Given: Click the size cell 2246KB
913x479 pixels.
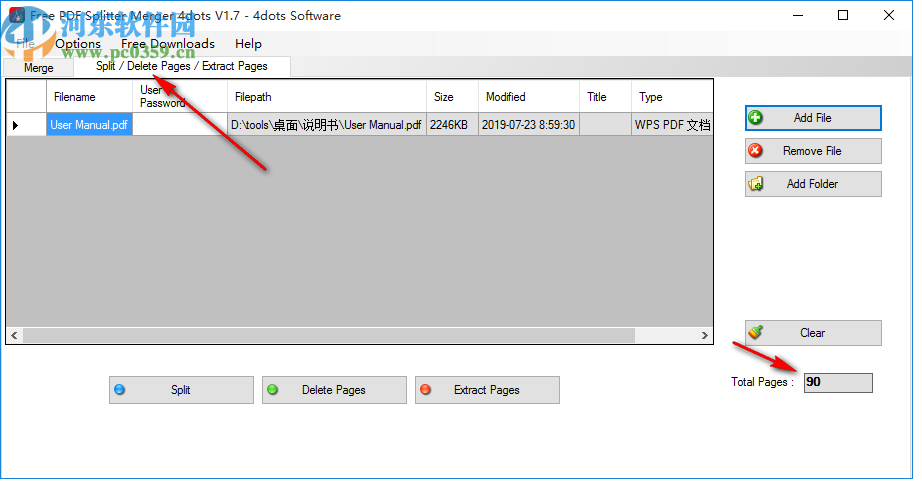Looking at the screenshot, I should pos(452,125).
